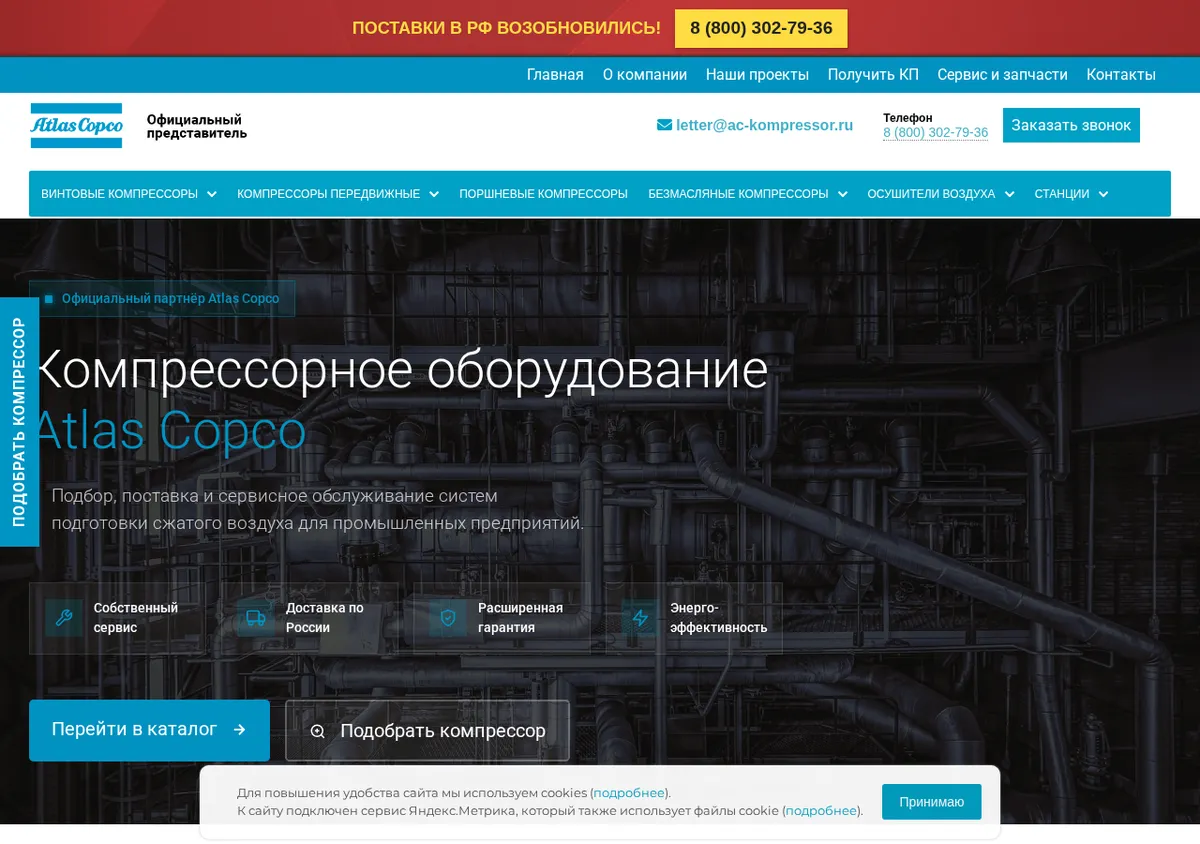
Task: Click the yellow 8 (800) 302-79-36 phone banner
Action: pos(761,28)
